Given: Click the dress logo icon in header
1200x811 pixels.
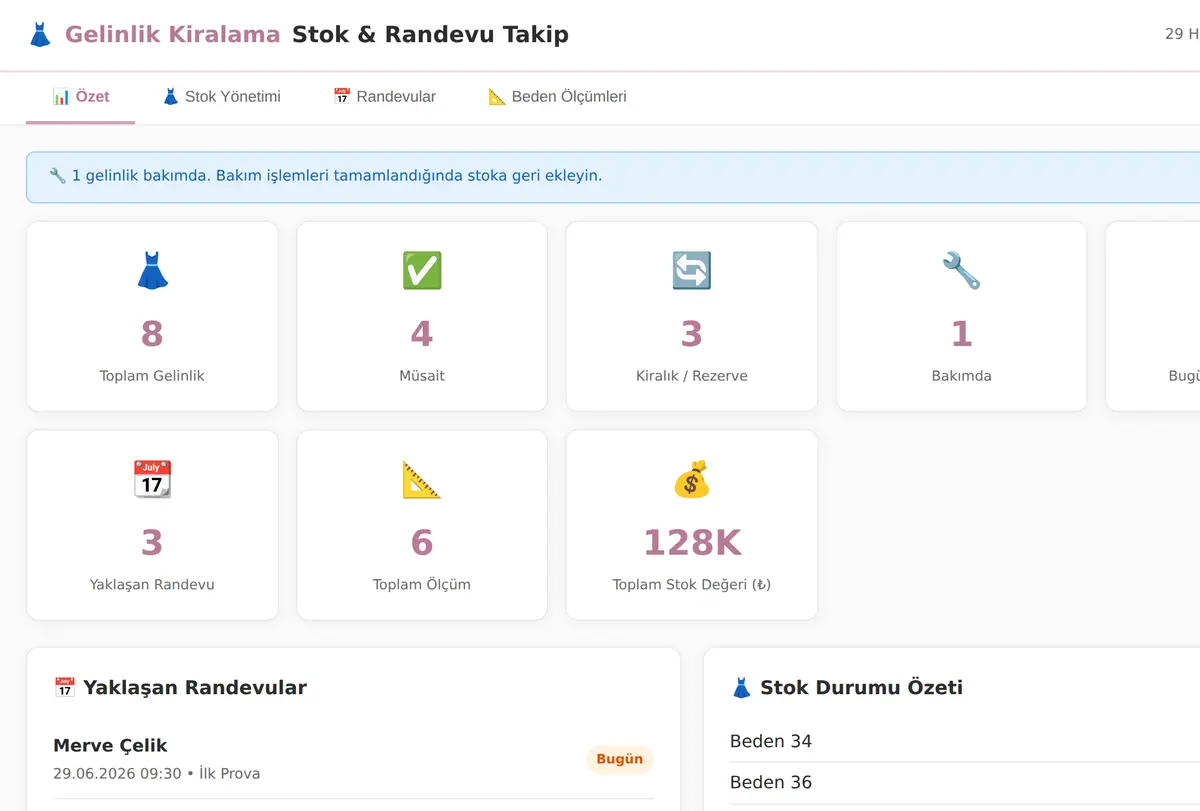Looking at the screenshot, I should coord(40,35).
